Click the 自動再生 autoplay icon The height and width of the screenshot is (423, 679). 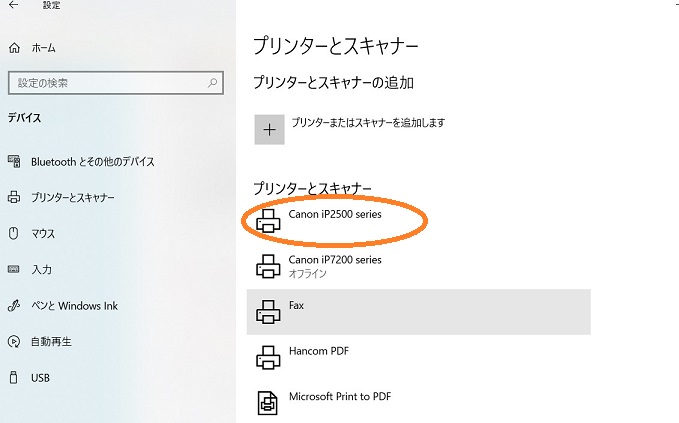(x=14, y=342)
